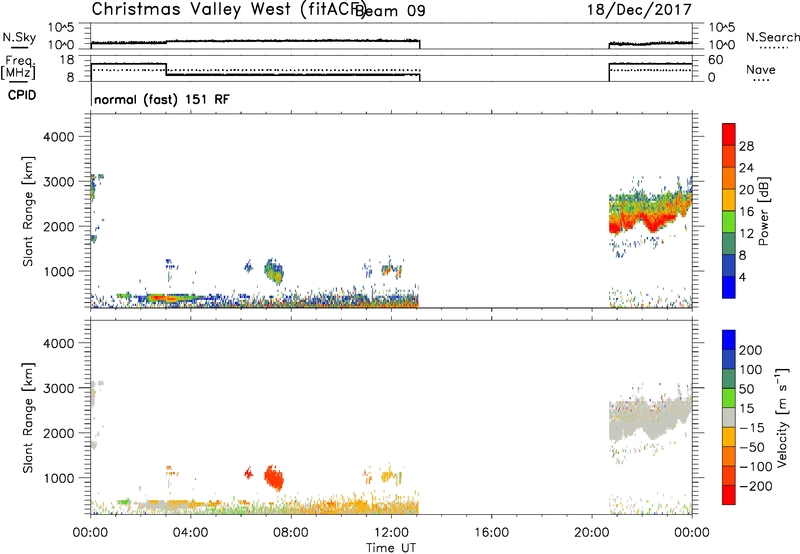Viewport: 800px width, 554px height.
Task: Click the 'Power [dB]' colorbar label
Action: pyautogui.click(x=764, y=211)
